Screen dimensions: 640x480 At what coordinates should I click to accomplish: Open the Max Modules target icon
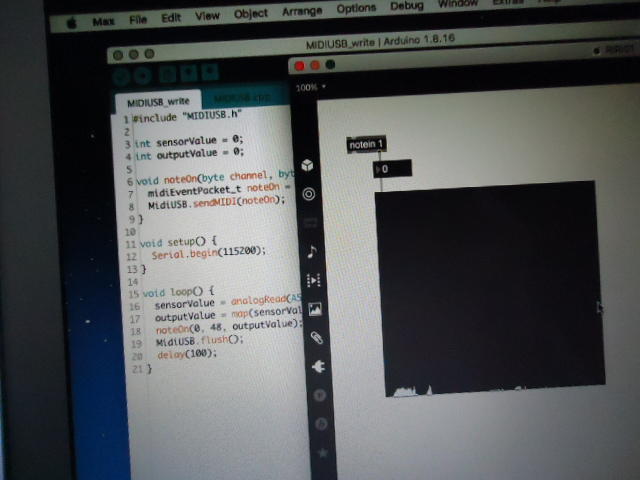pos(309,194)
